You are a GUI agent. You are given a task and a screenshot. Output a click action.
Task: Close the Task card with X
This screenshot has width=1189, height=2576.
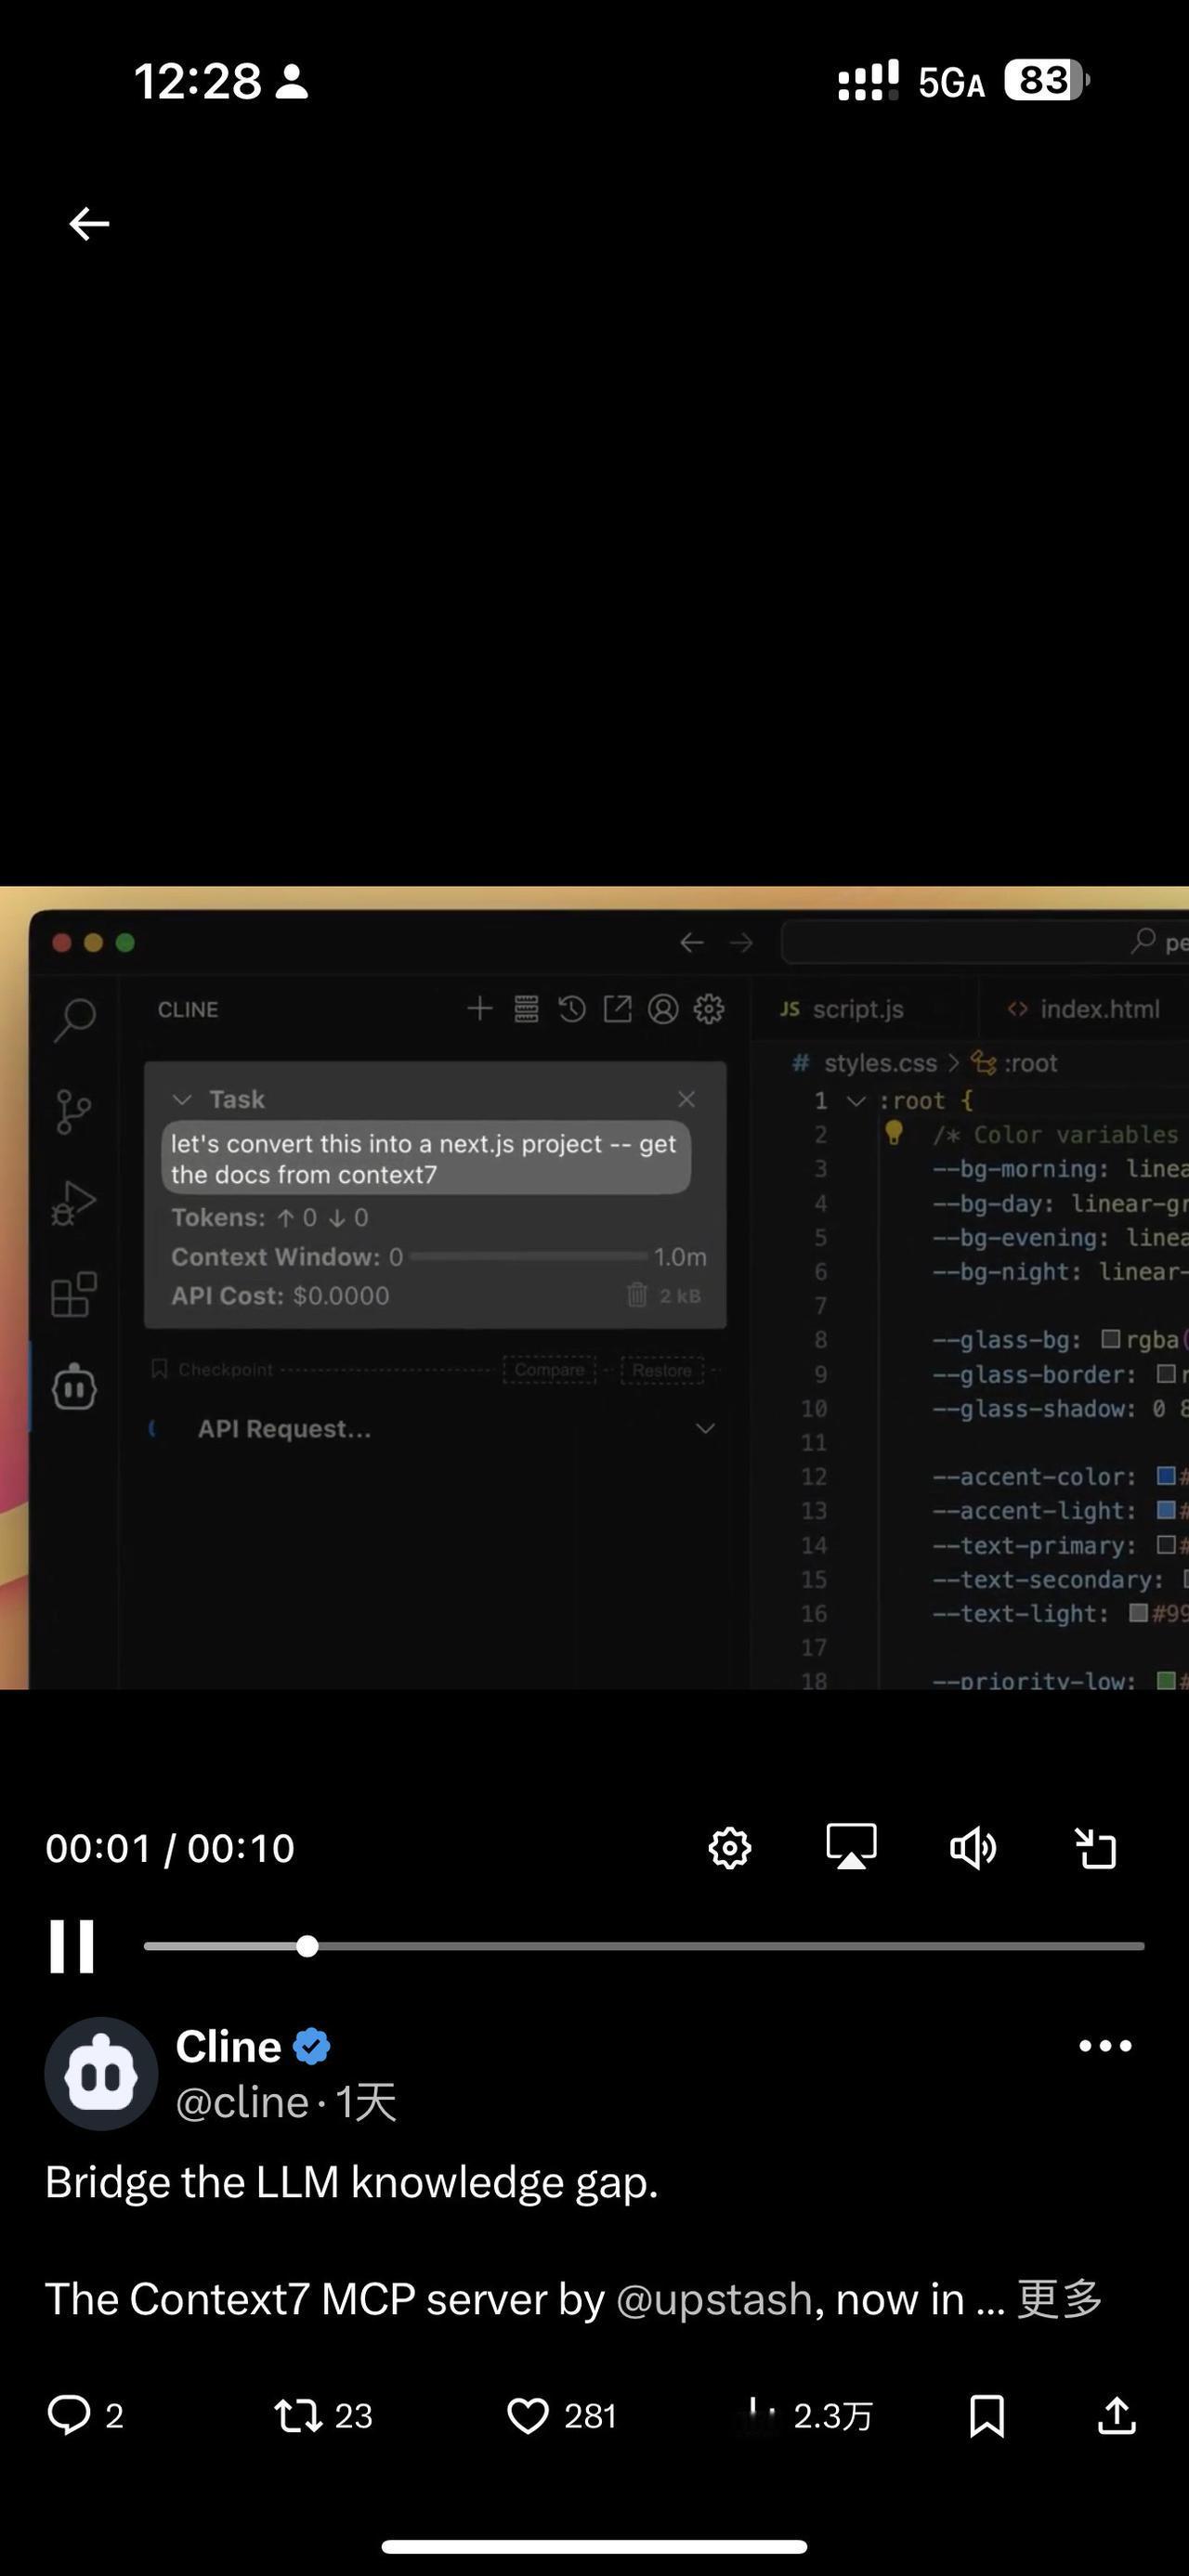point(686,1099)
